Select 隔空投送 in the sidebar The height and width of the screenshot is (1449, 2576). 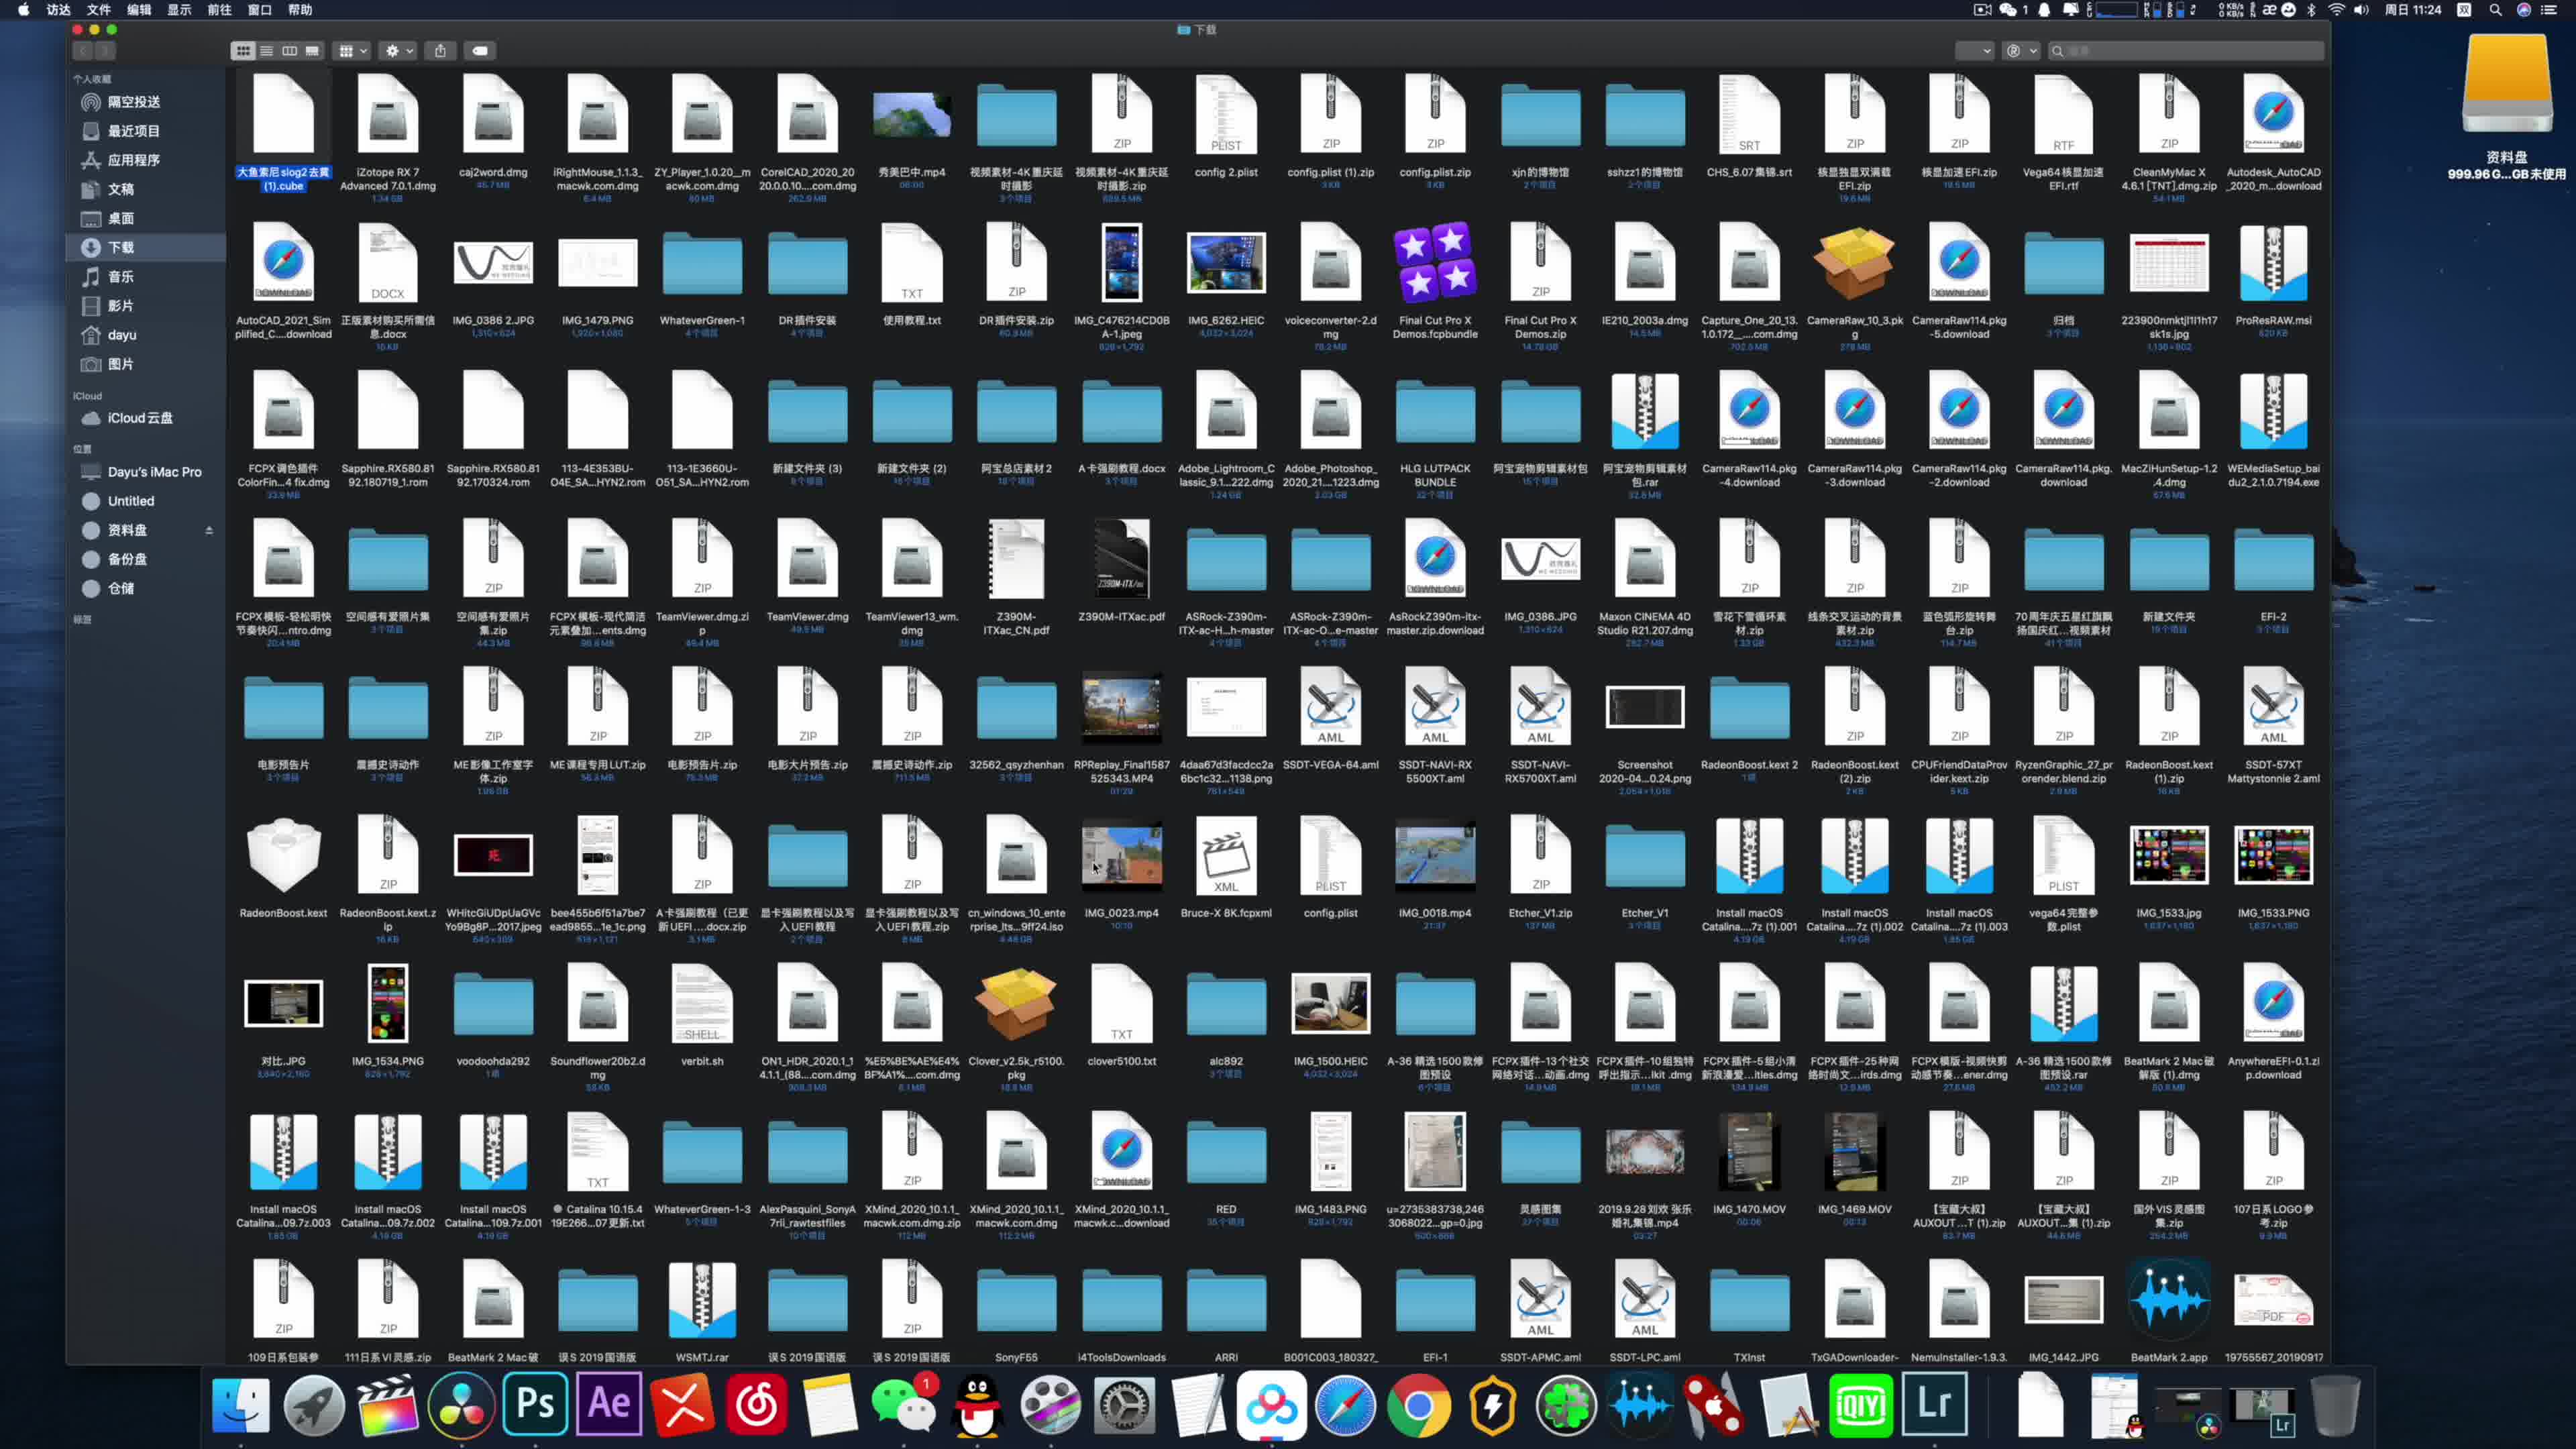click(x=146, y=102)
